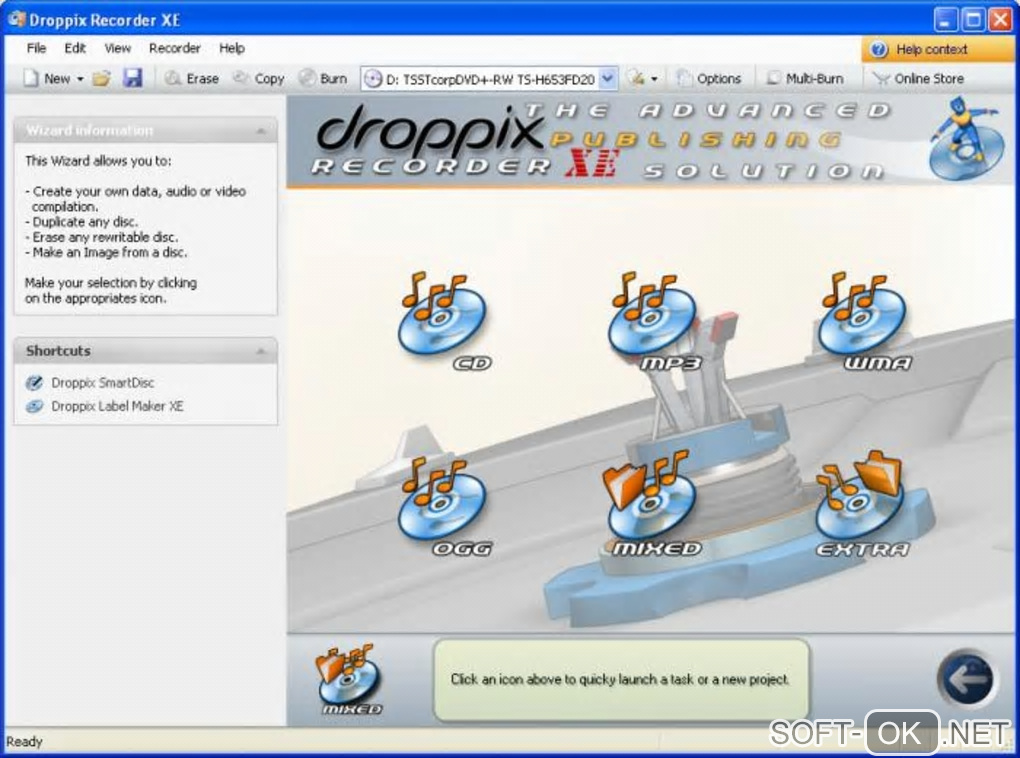Click the Multi-Burn toolbar button
The width and height of the screenshot is (1020, 758).
pyautogui.click(x=805, y=78)
